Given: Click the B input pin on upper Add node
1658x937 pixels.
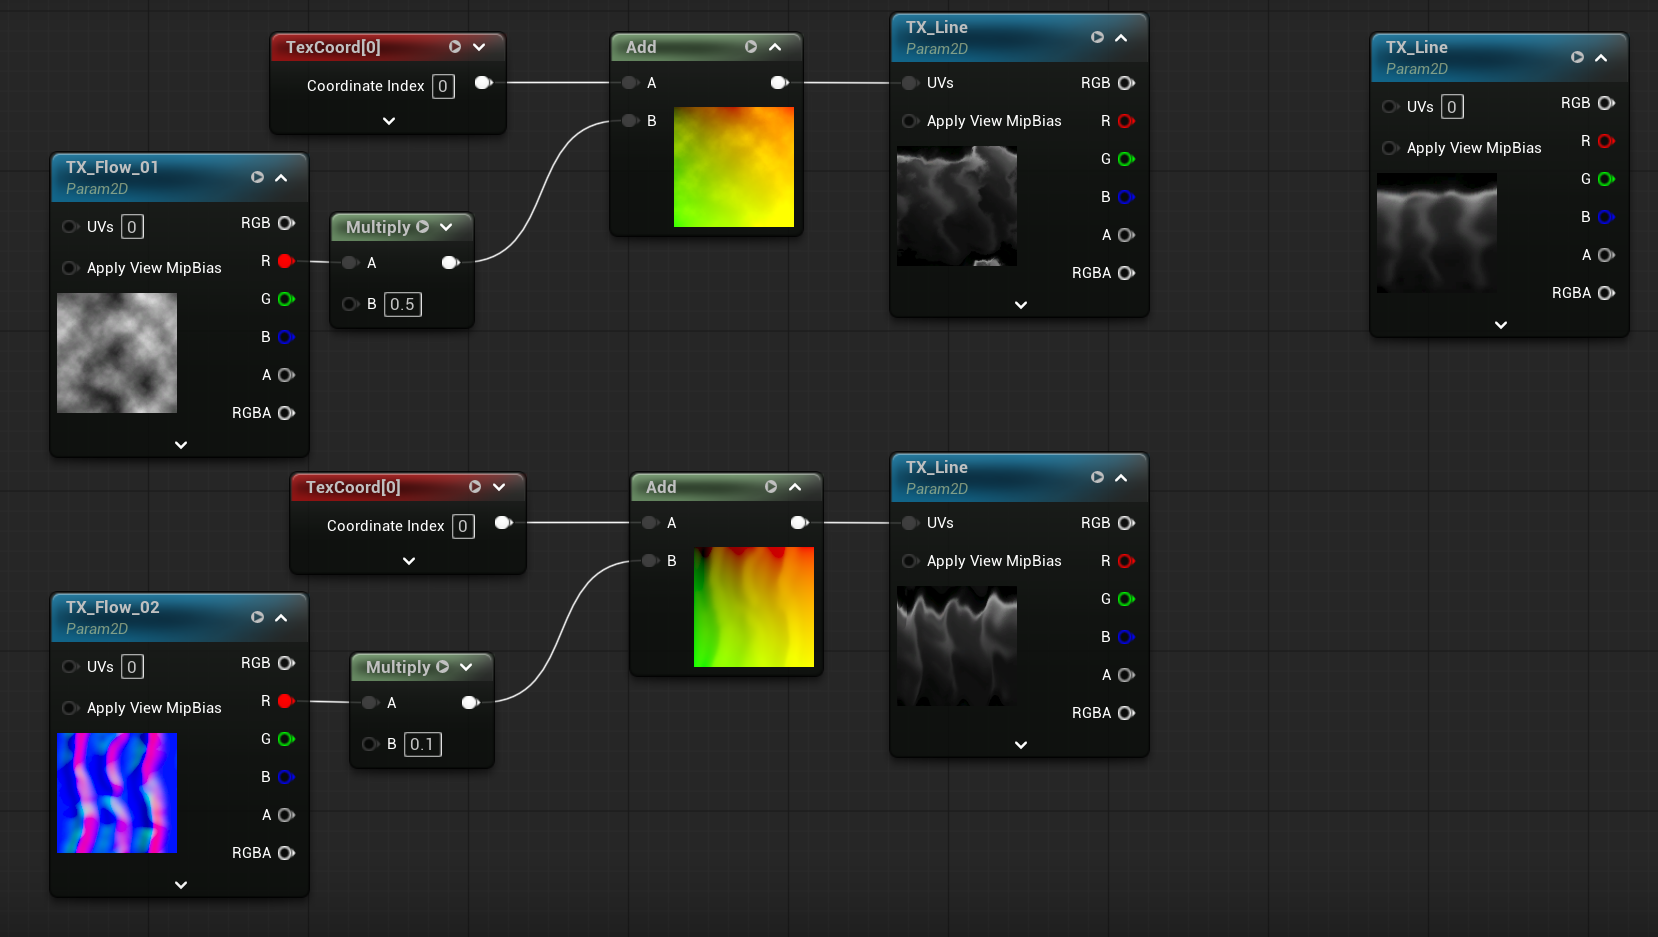Looking at the screenshot, I should coord(630,121).
